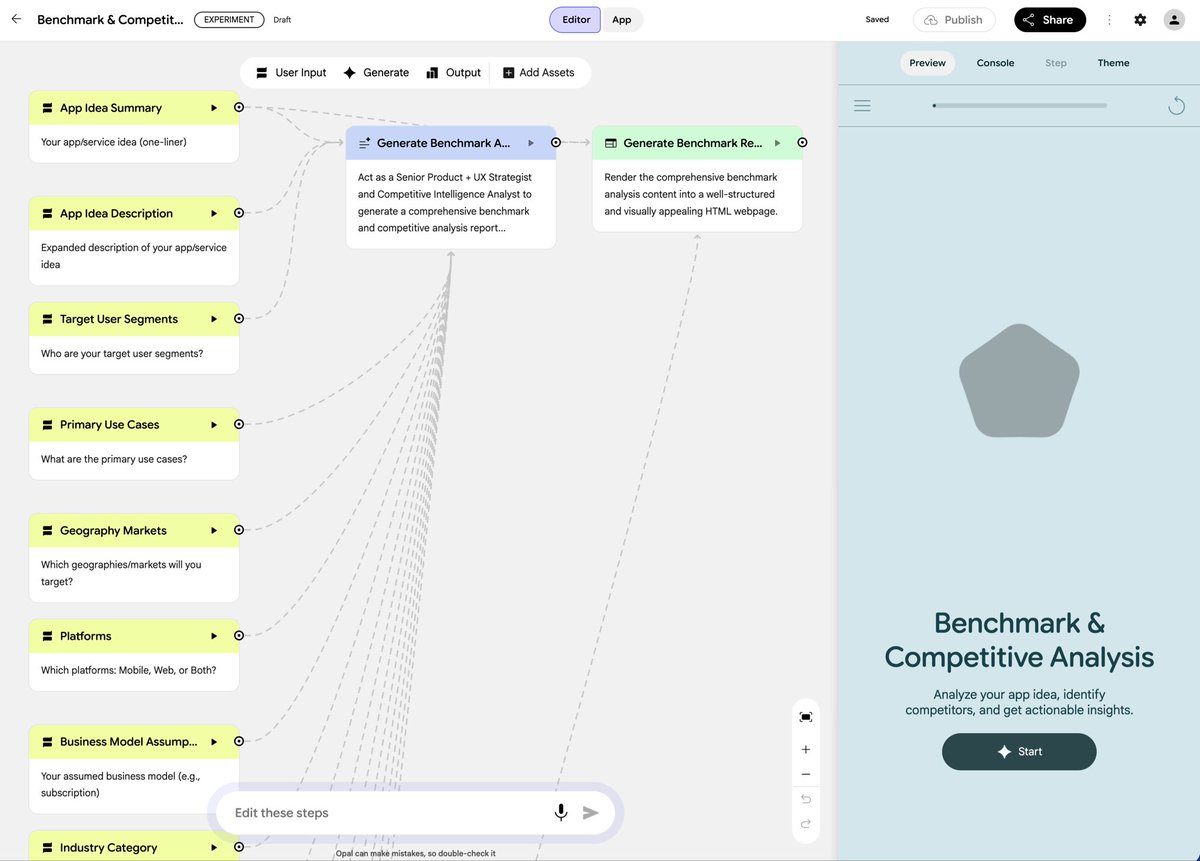
Task: Click the pentagon logo in preview
Action: pyautogui.click(x=1019, y=381)
